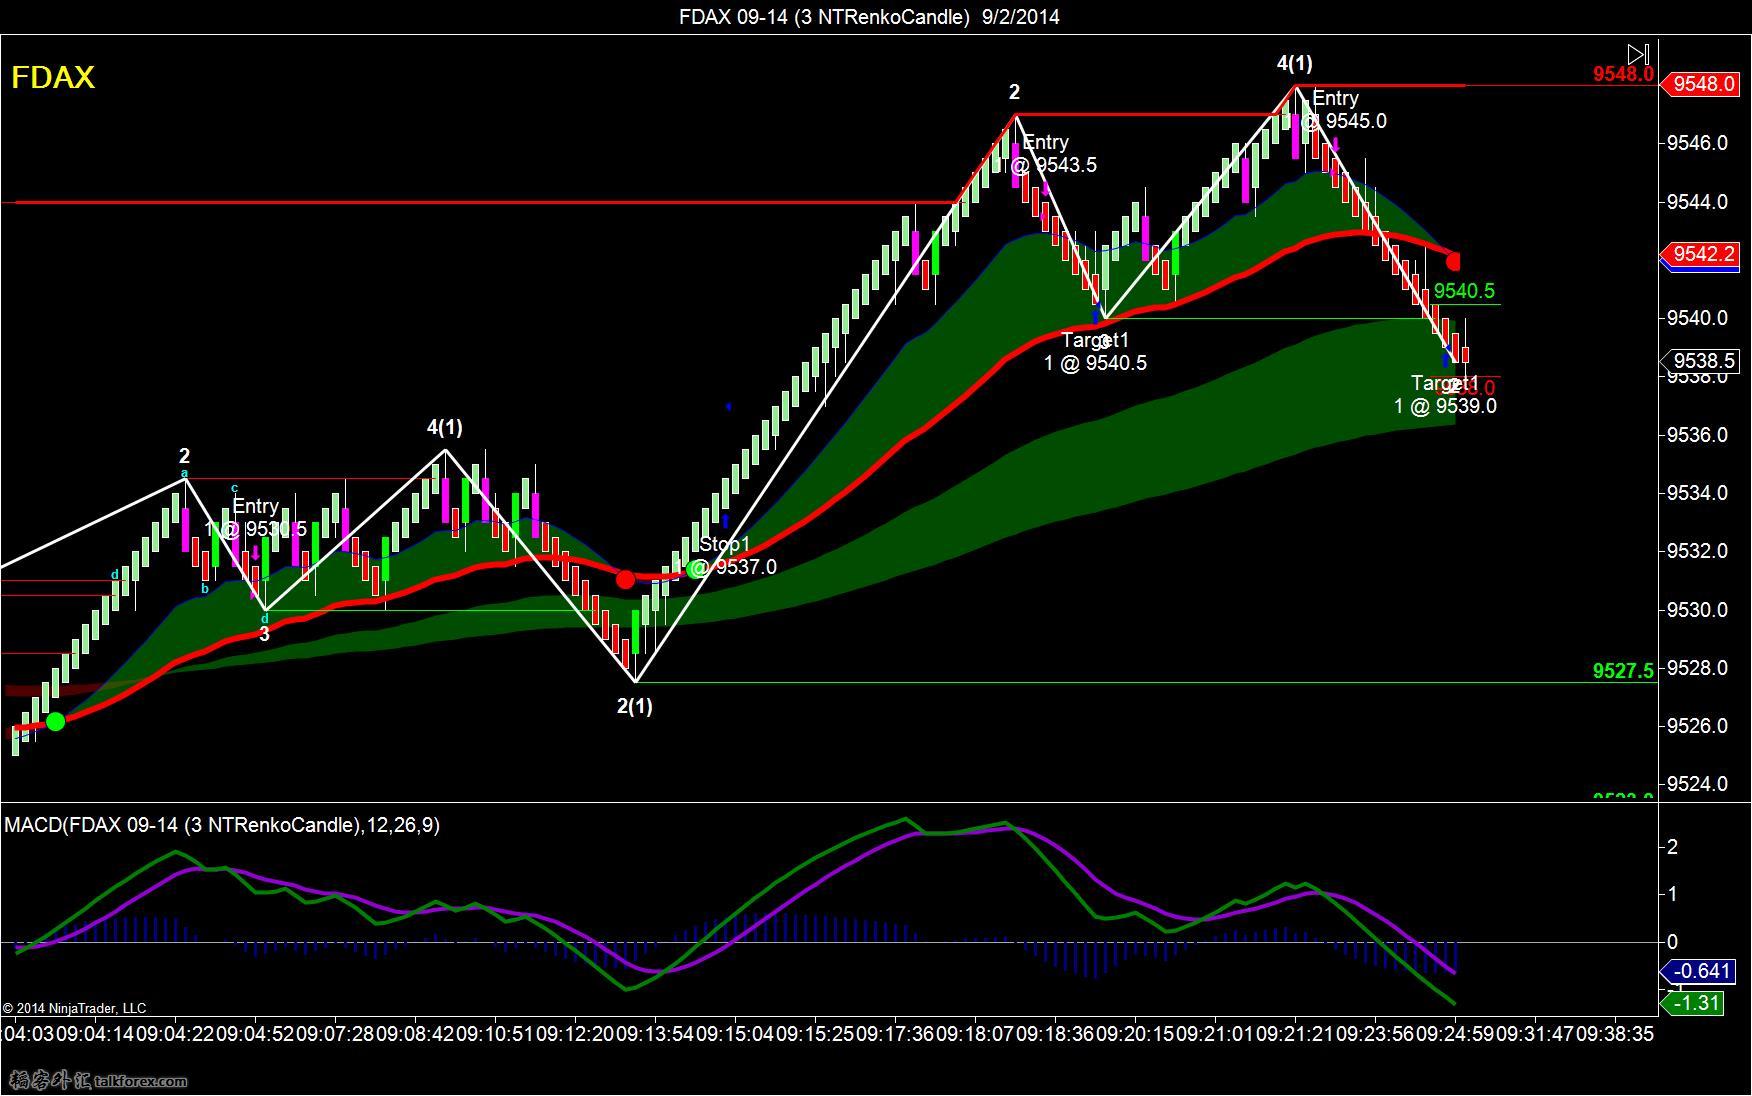Viewport: 1752px width, 1096px height.
Task: Click the green 9527.5 support level label
Action: (1623, 671)
